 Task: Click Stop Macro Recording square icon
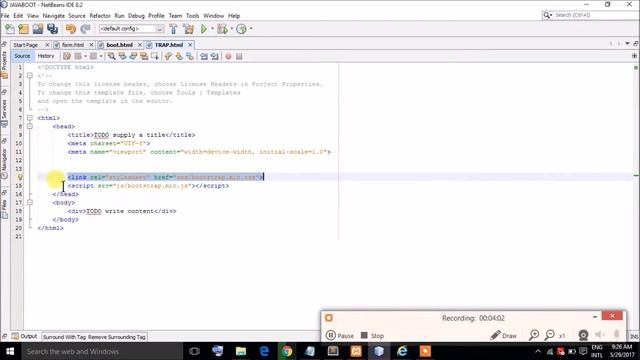(239, 56)
